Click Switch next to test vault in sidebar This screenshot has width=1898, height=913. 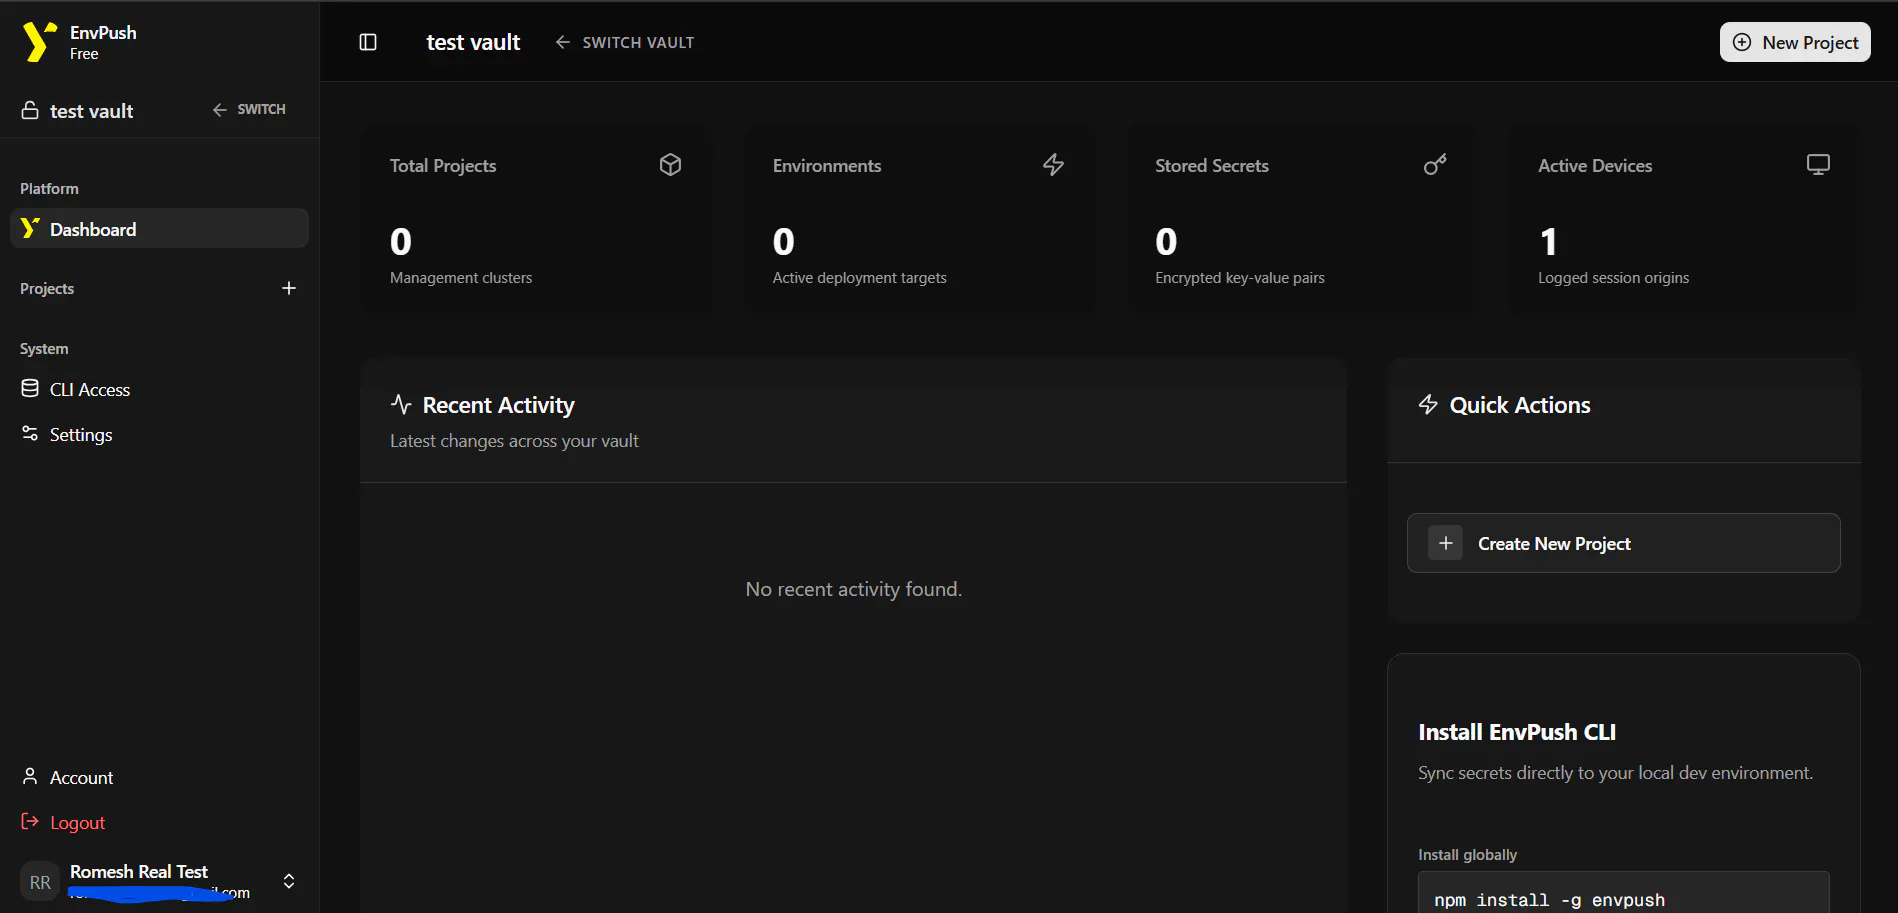coord(249,109)
